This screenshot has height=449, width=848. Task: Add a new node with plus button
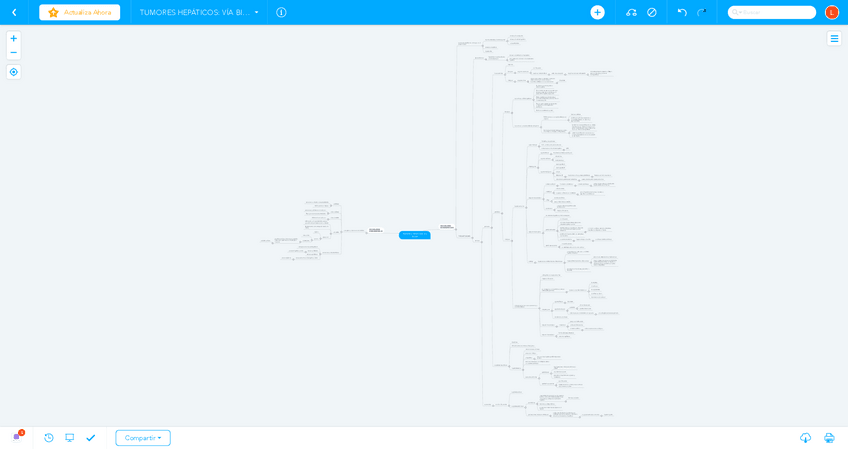597,12
